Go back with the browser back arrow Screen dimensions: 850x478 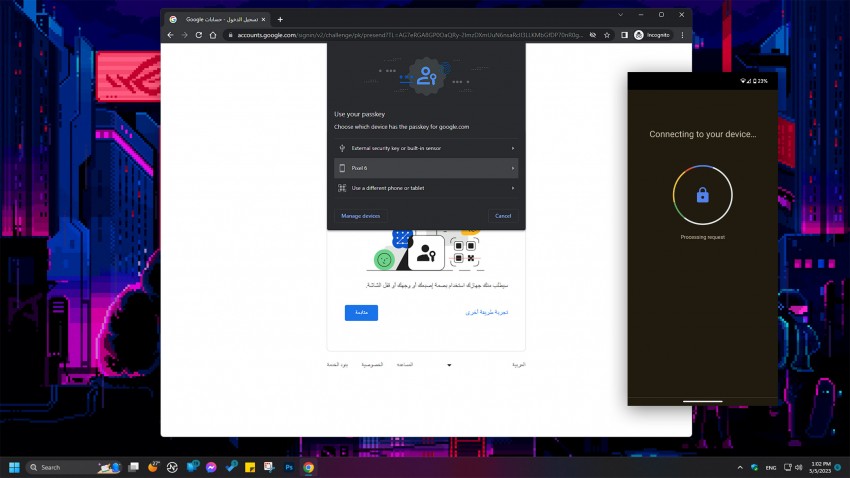170,35
